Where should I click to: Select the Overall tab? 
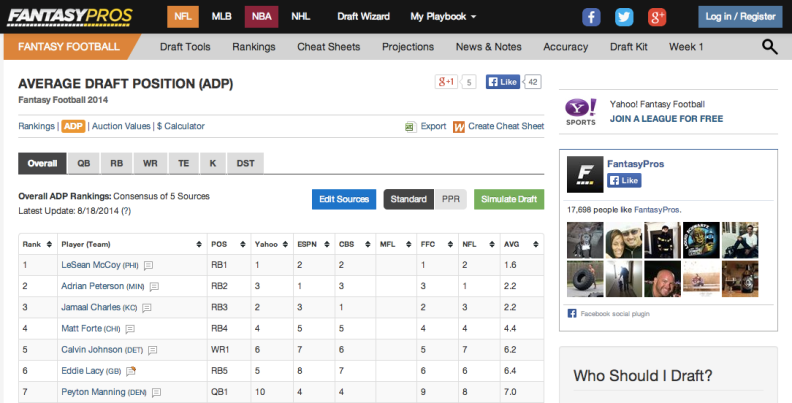click(x=42, y=164)
